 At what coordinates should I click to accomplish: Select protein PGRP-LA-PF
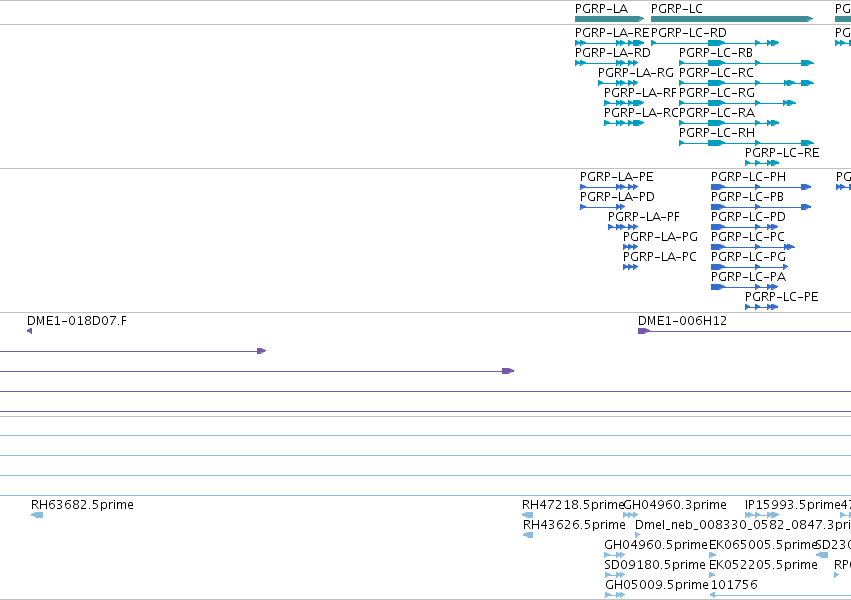click(x=623, y=227)
